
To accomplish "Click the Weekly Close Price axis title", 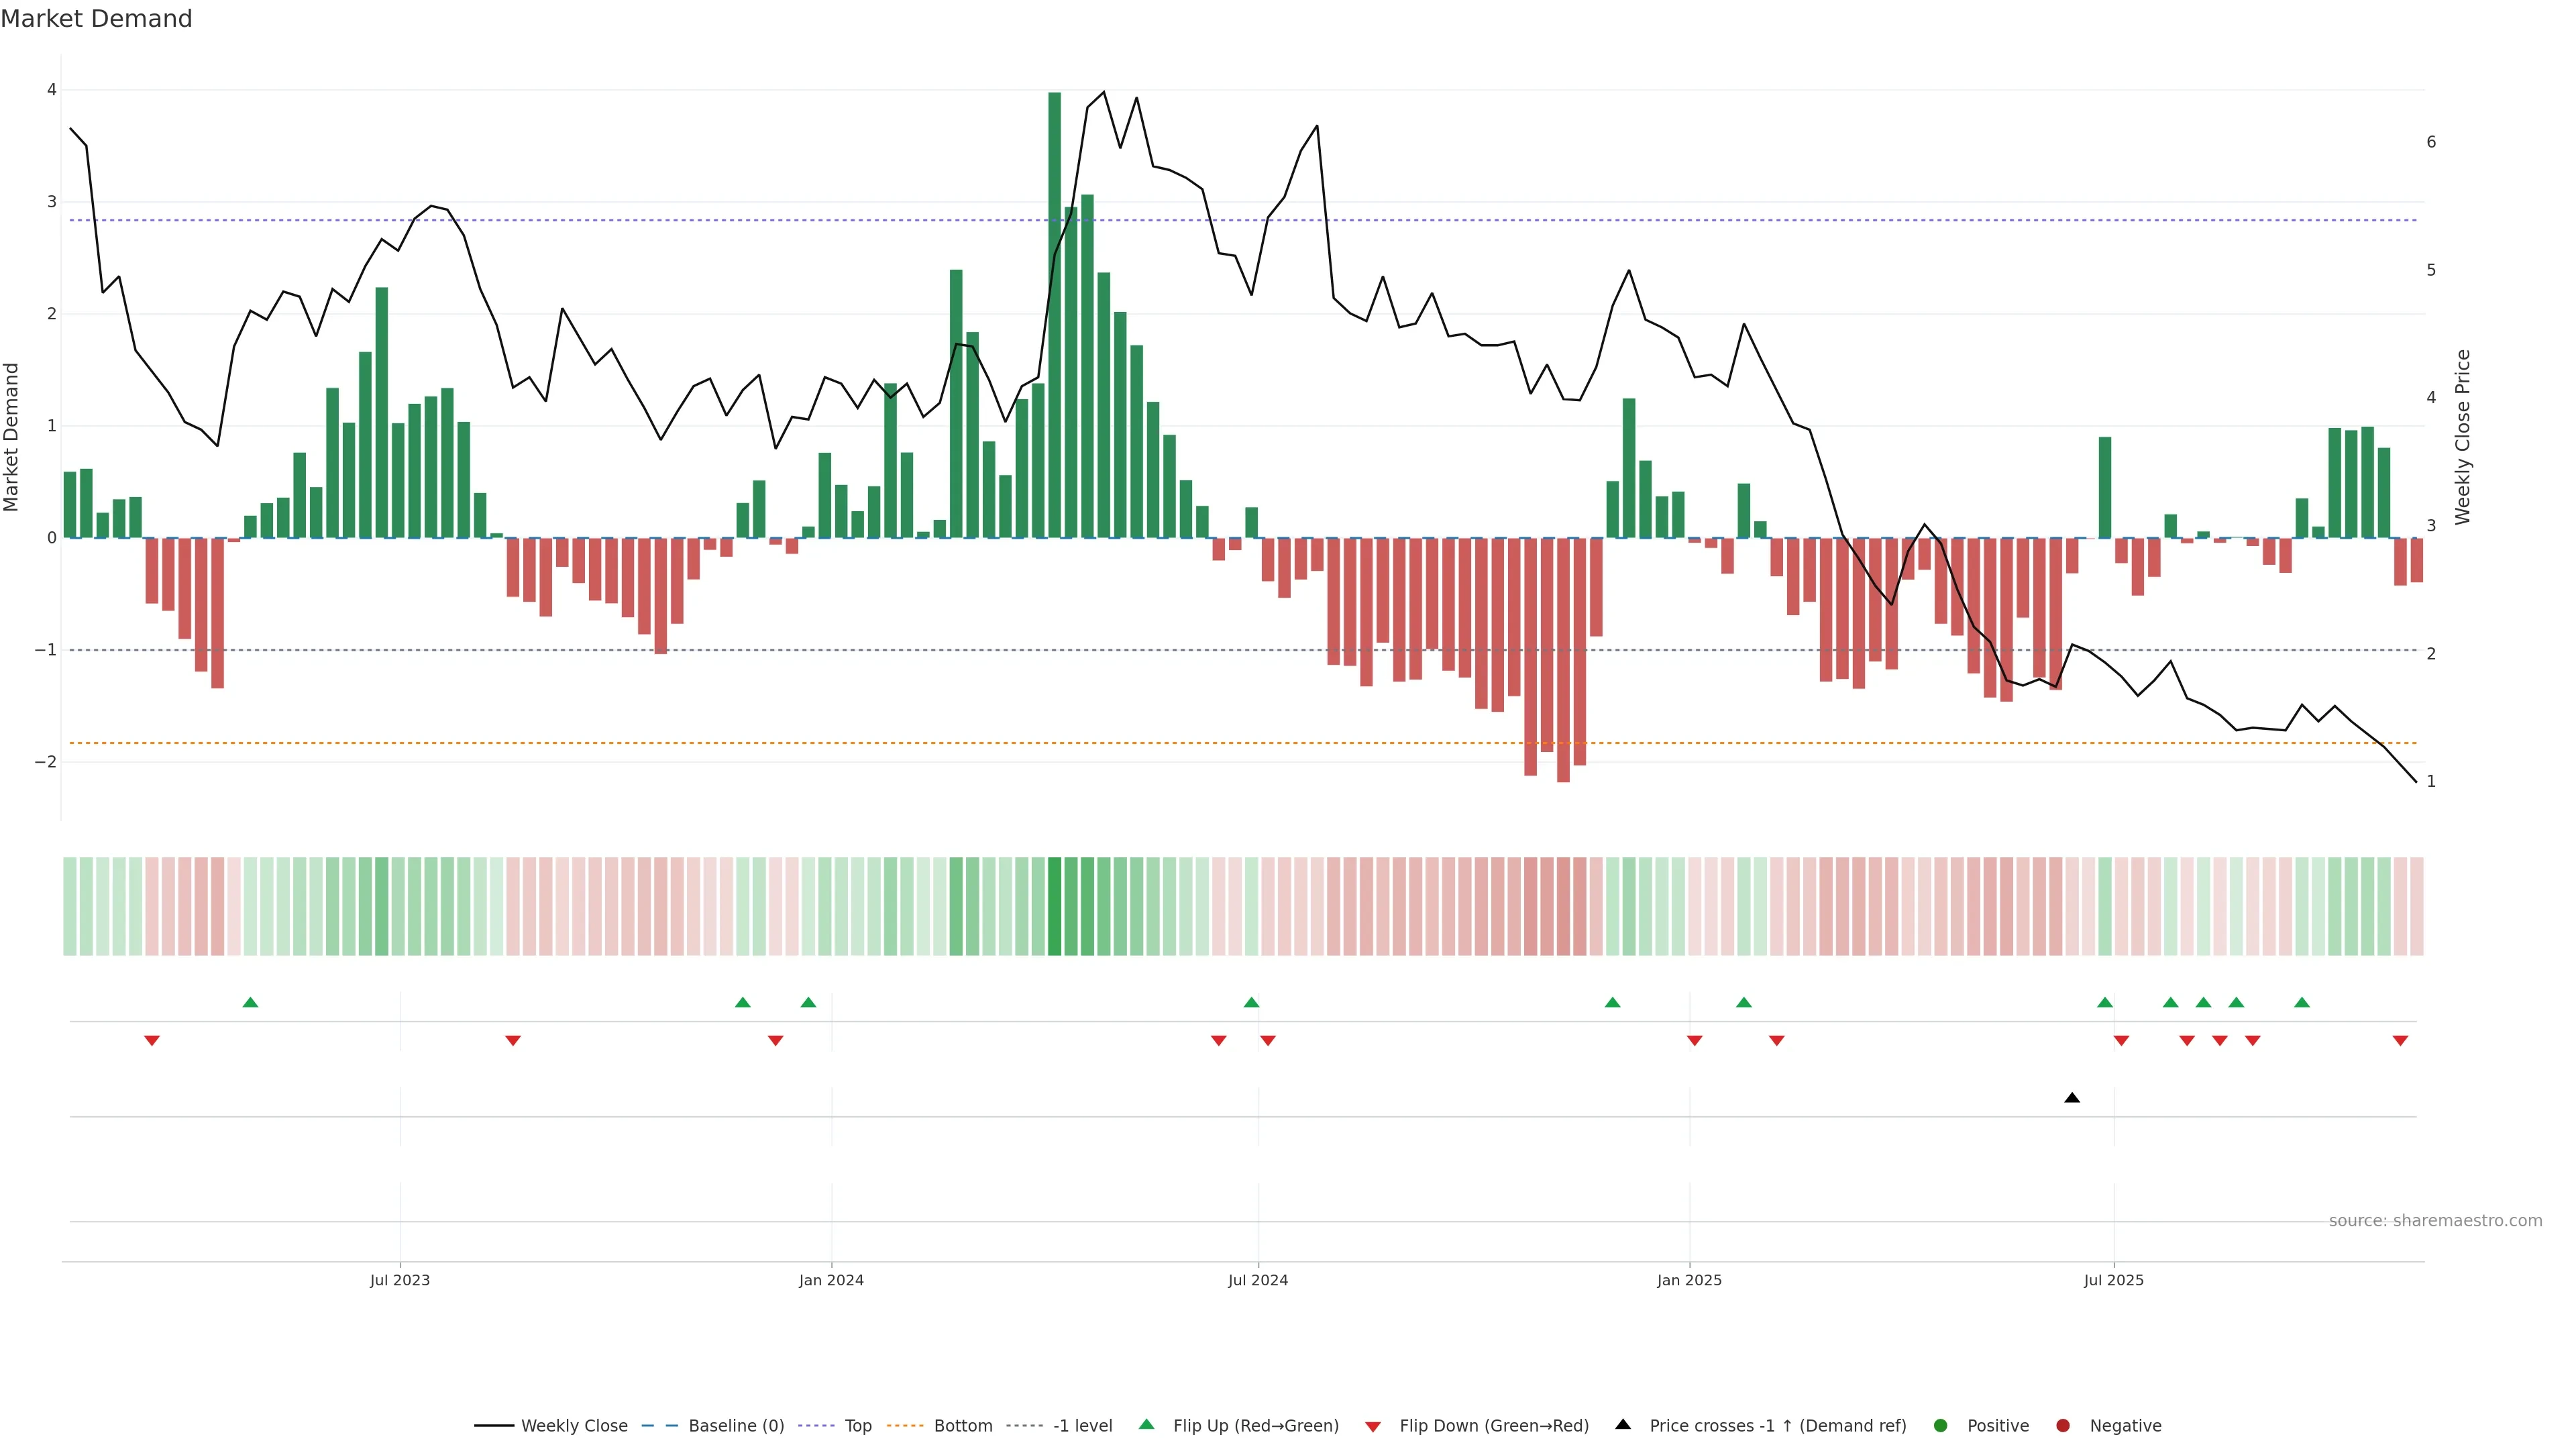I will (2462, 437).
